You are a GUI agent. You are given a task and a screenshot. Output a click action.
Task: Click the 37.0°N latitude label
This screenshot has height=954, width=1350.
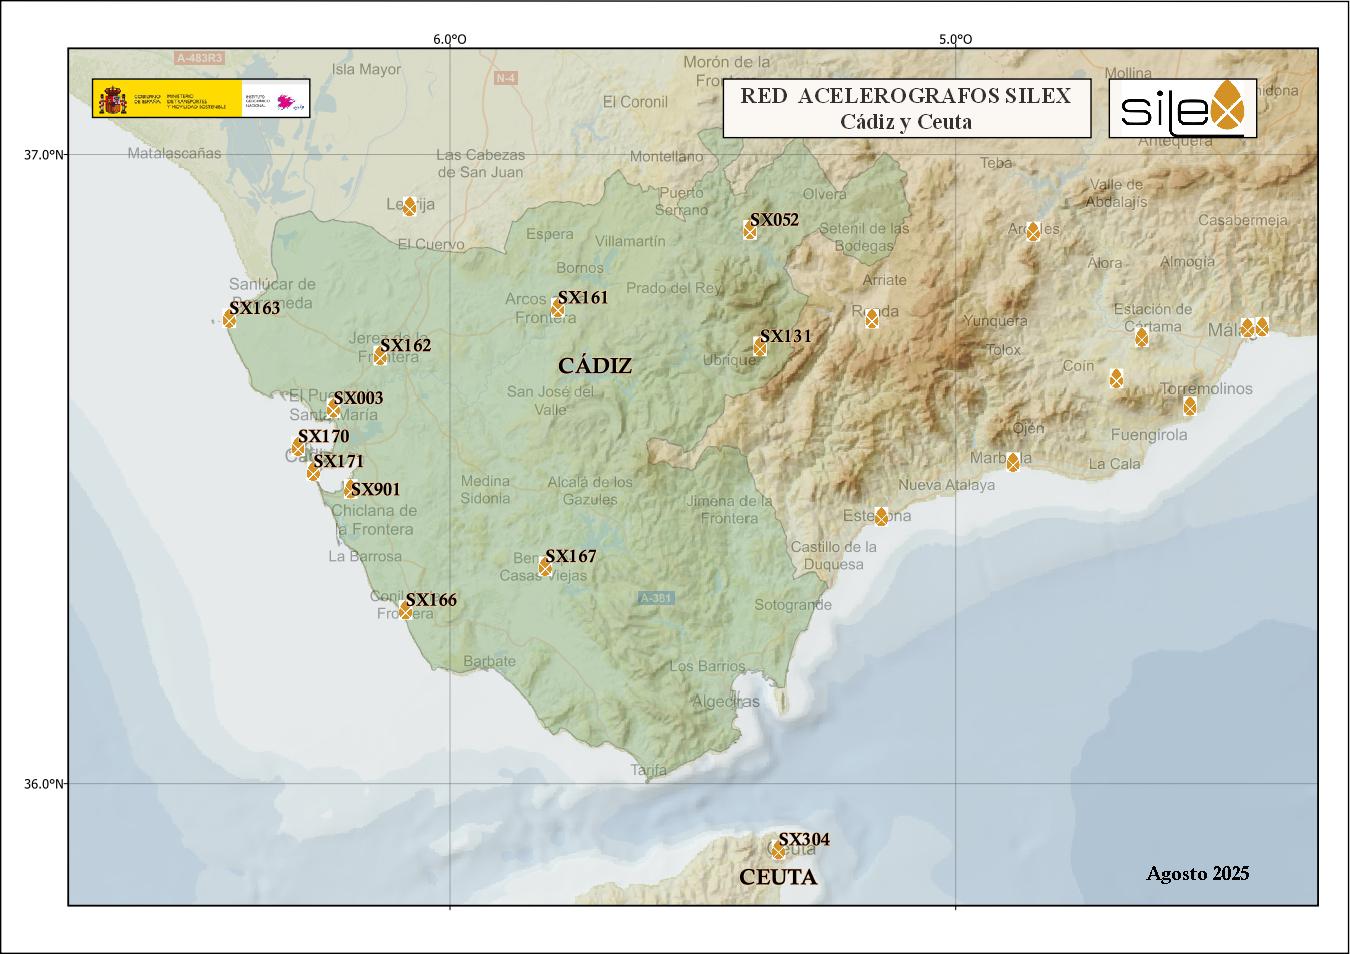pyautogui.click(x=44, y=154)
